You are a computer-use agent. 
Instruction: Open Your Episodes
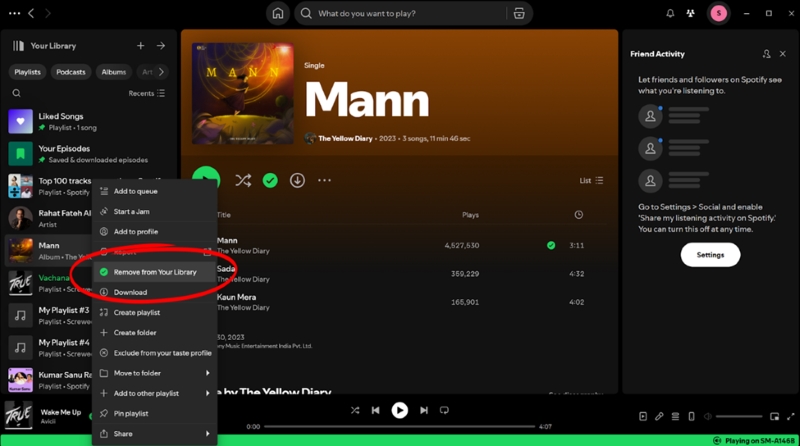click(x=89, y=154)
